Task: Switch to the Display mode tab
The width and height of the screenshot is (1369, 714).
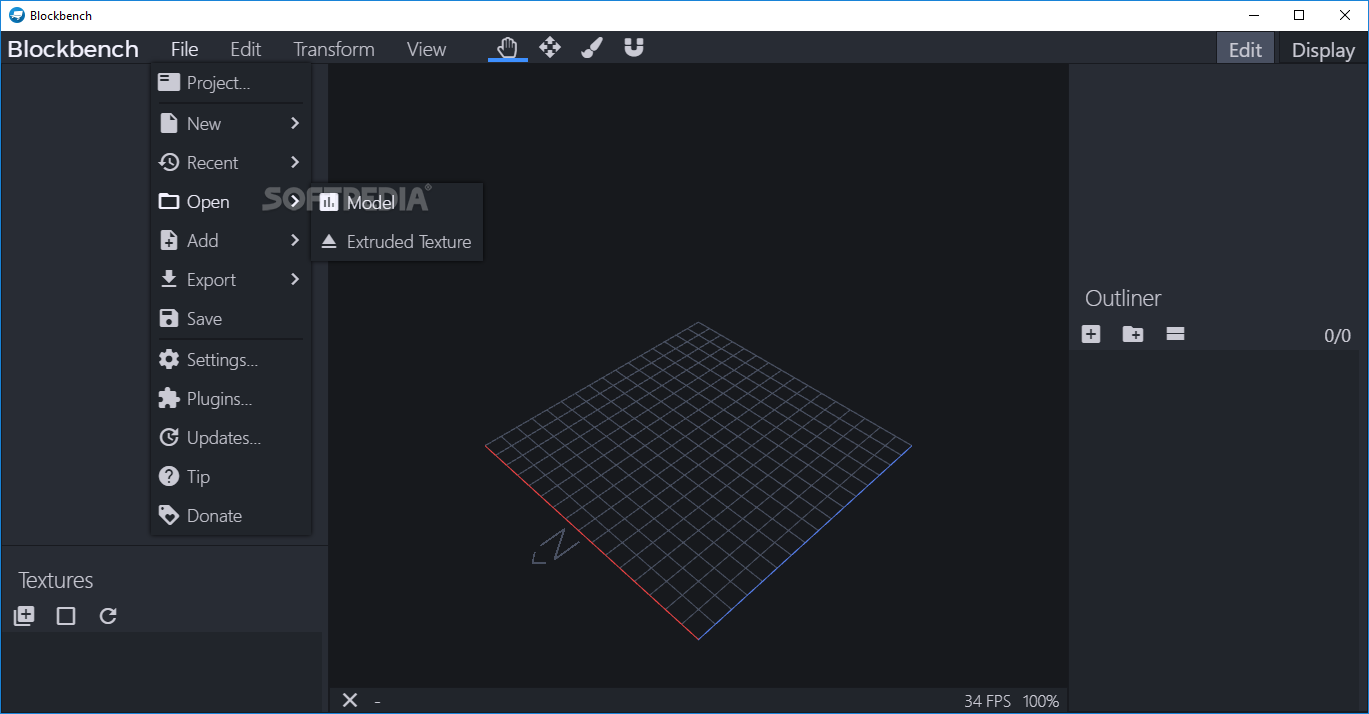Action: 1323,49
